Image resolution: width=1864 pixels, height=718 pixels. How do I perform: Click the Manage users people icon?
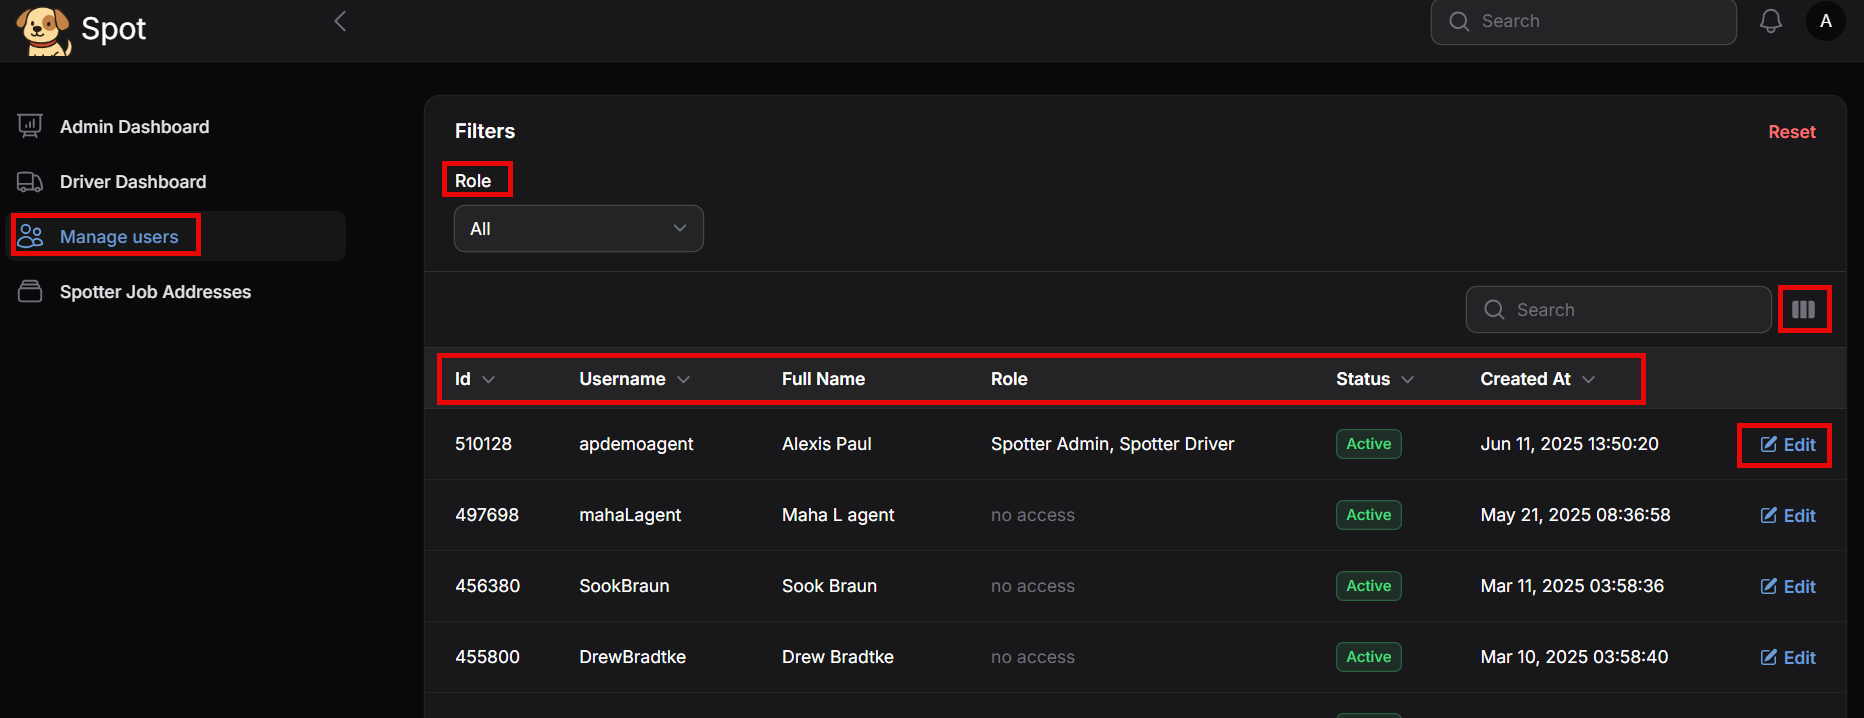30,236
